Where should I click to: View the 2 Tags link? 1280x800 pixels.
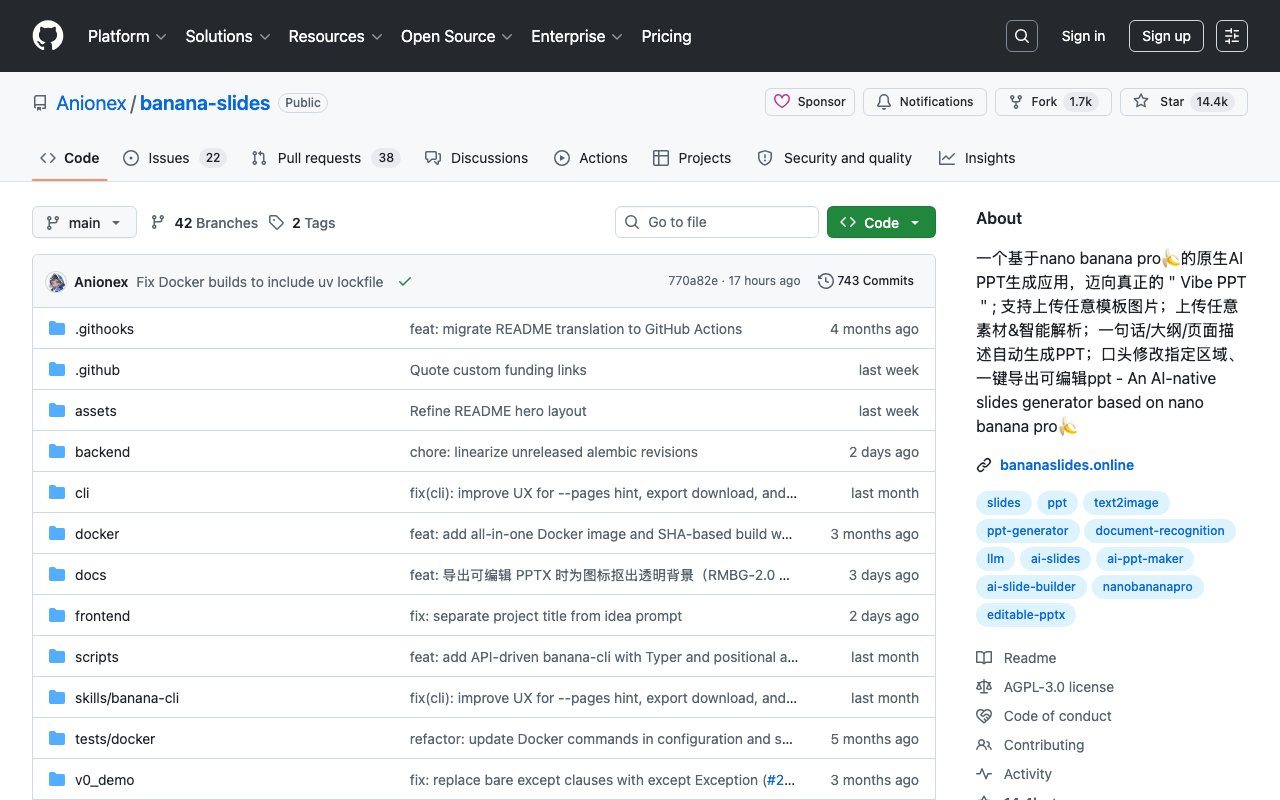point(302,223)
